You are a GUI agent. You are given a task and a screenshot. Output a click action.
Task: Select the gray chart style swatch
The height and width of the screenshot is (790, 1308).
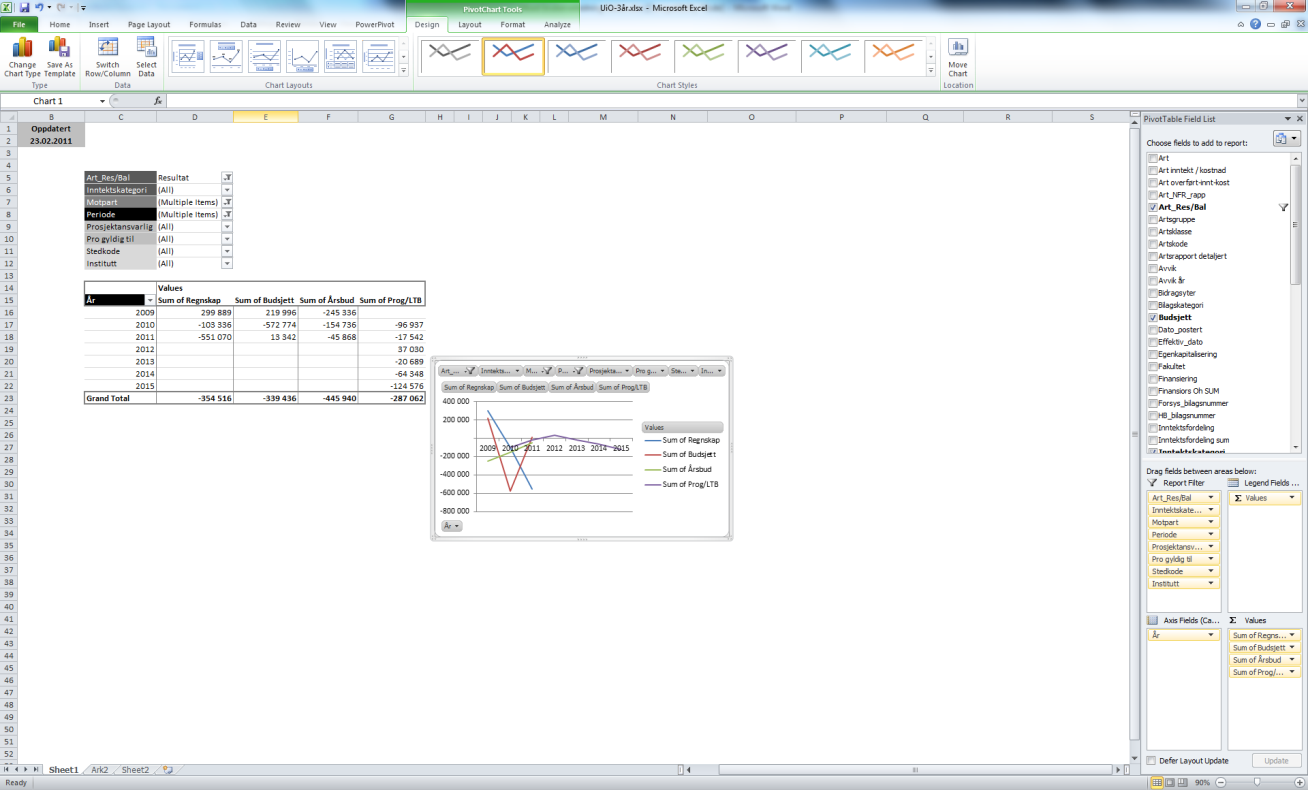pos(449,57)
